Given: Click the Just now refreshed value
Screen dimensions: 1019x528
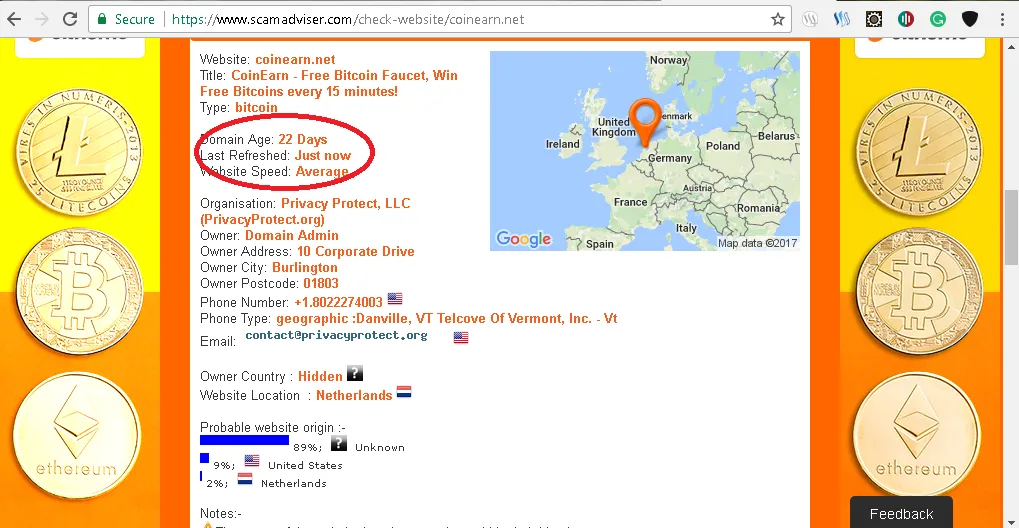Looking at the screenshot, I should pos(322,155).
